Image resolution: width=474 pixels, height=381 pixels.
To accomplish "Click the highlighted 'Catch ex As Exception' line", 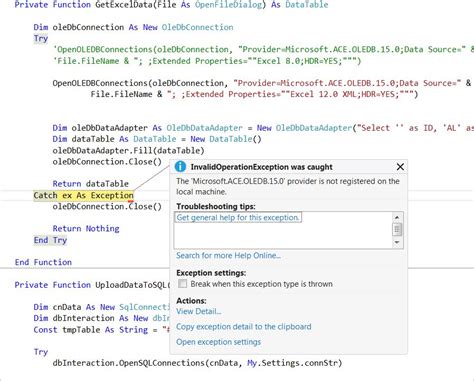I will pyautogui.click(x=83, y=195).
